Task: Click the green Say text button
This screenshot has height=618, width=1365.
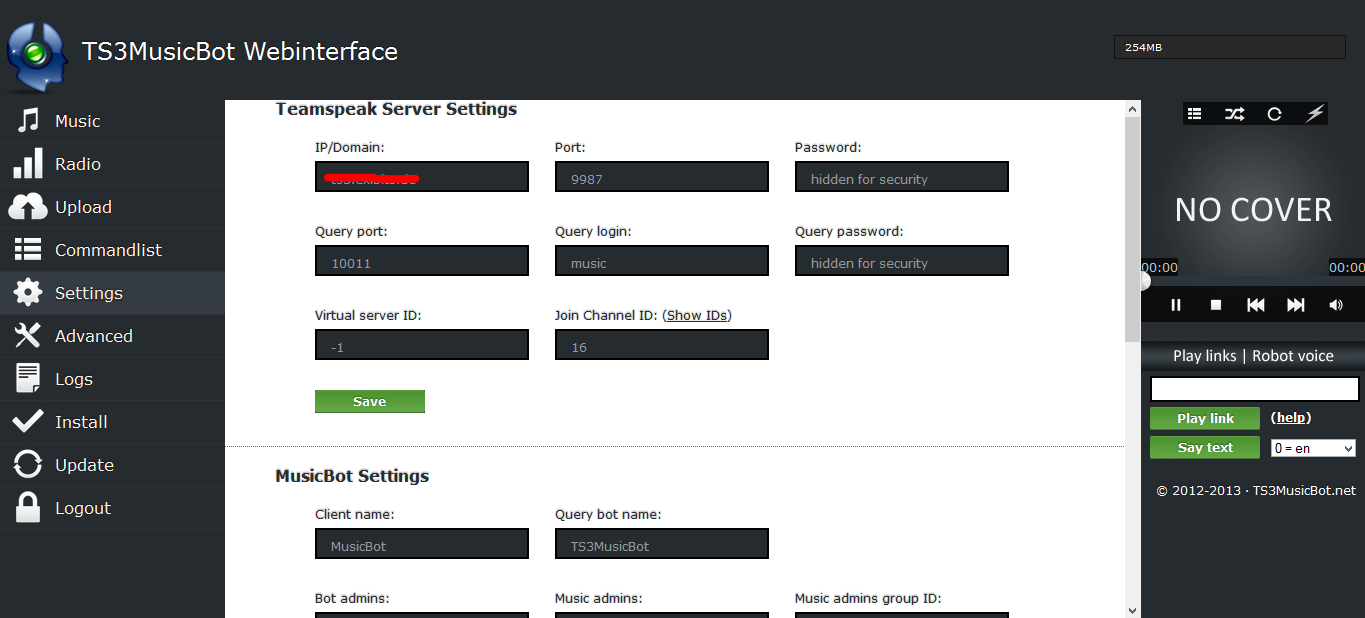Action: click(x=1205, y=447)
